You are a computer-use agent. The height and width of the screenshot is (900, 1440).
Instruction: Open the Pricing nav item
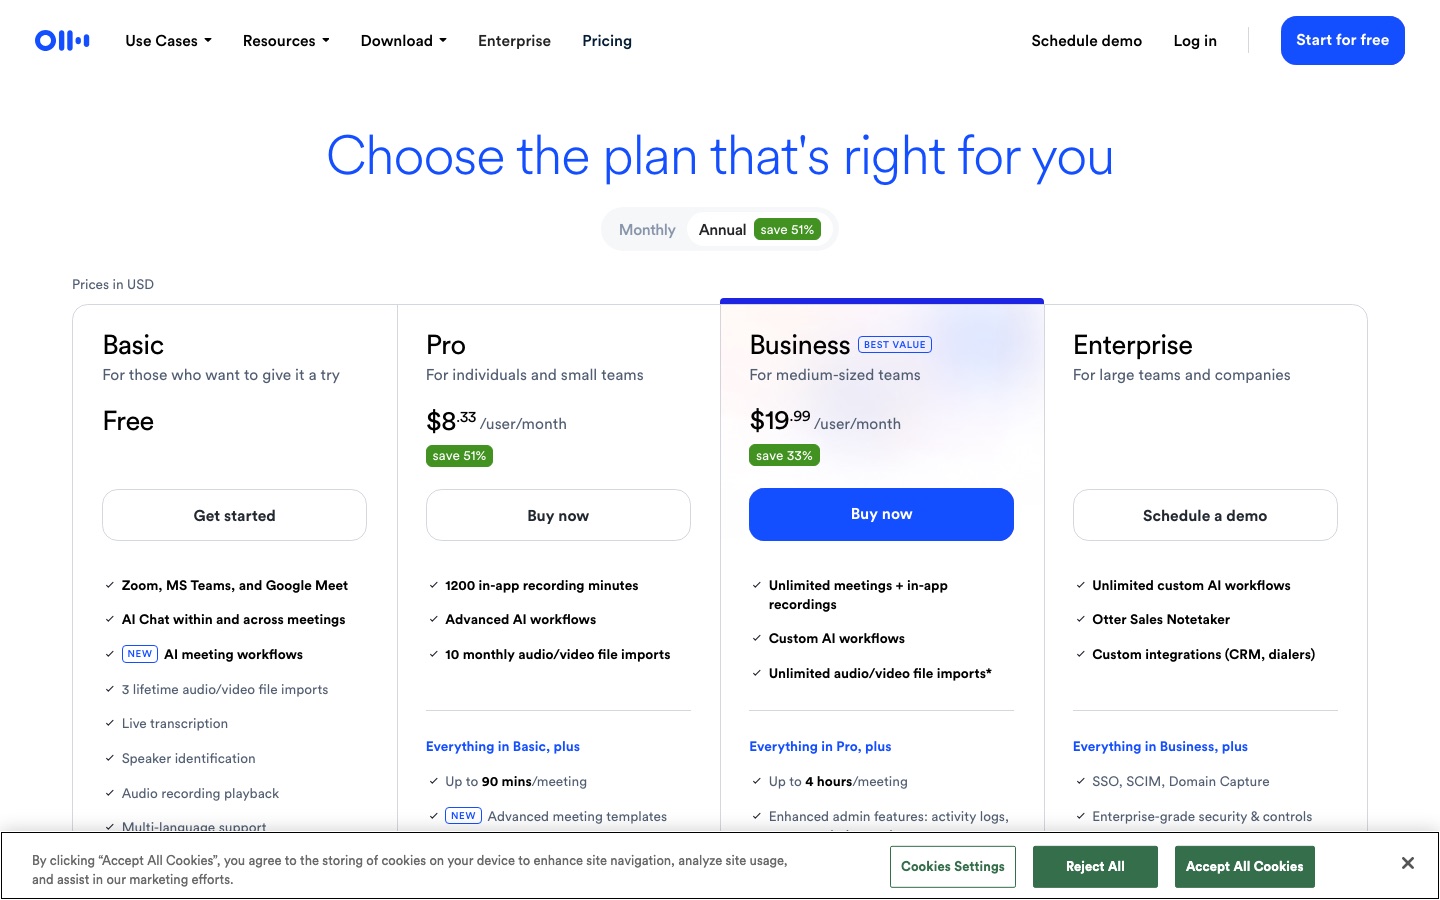pos(607,41)
